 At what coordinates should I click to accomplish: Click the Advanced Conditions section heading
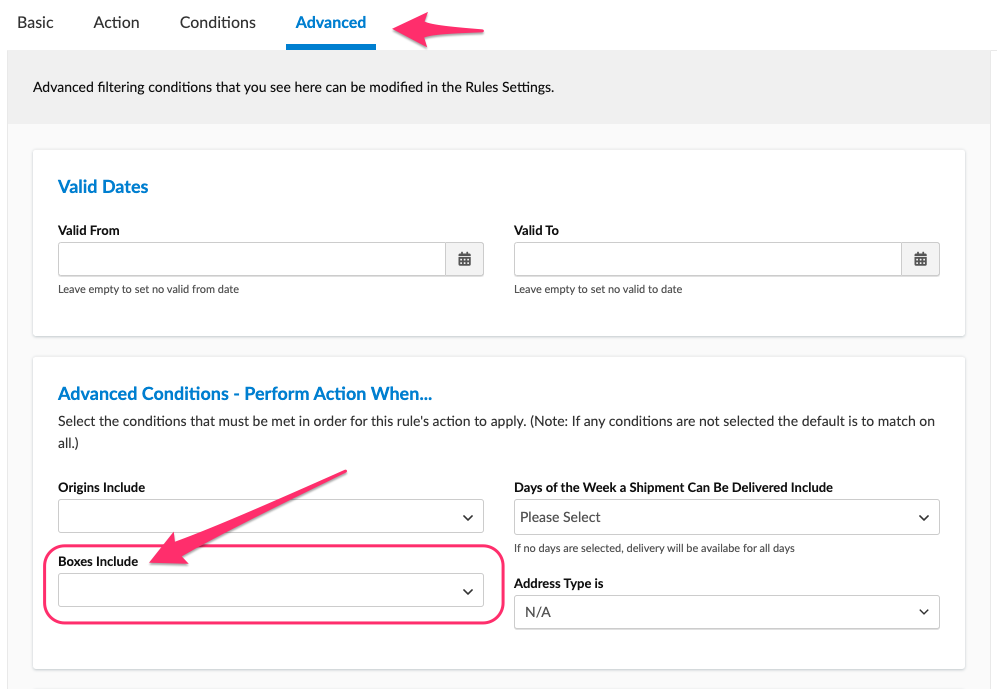click(245, 394)
